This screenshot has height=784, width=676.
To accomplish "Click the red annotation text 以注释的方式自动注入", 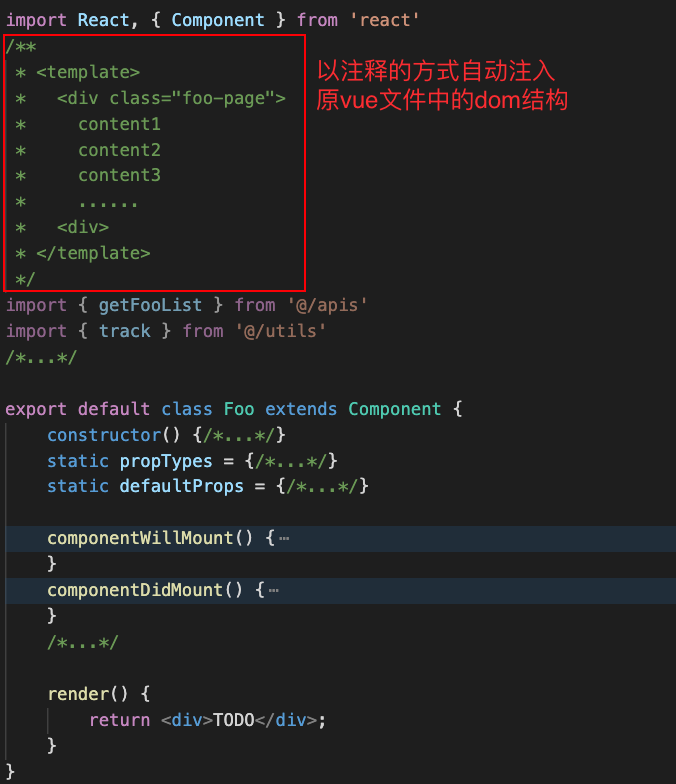I will click(x=436, y=71).
